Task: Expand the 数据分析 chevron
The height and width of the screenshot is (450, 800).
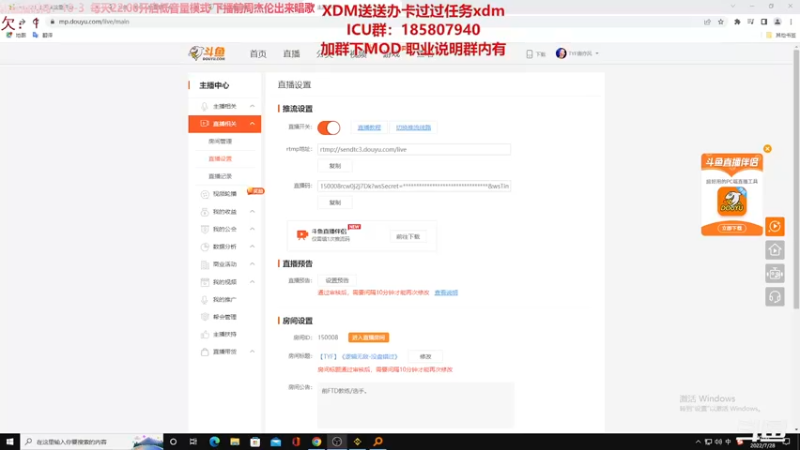Action: click(252, 246)
